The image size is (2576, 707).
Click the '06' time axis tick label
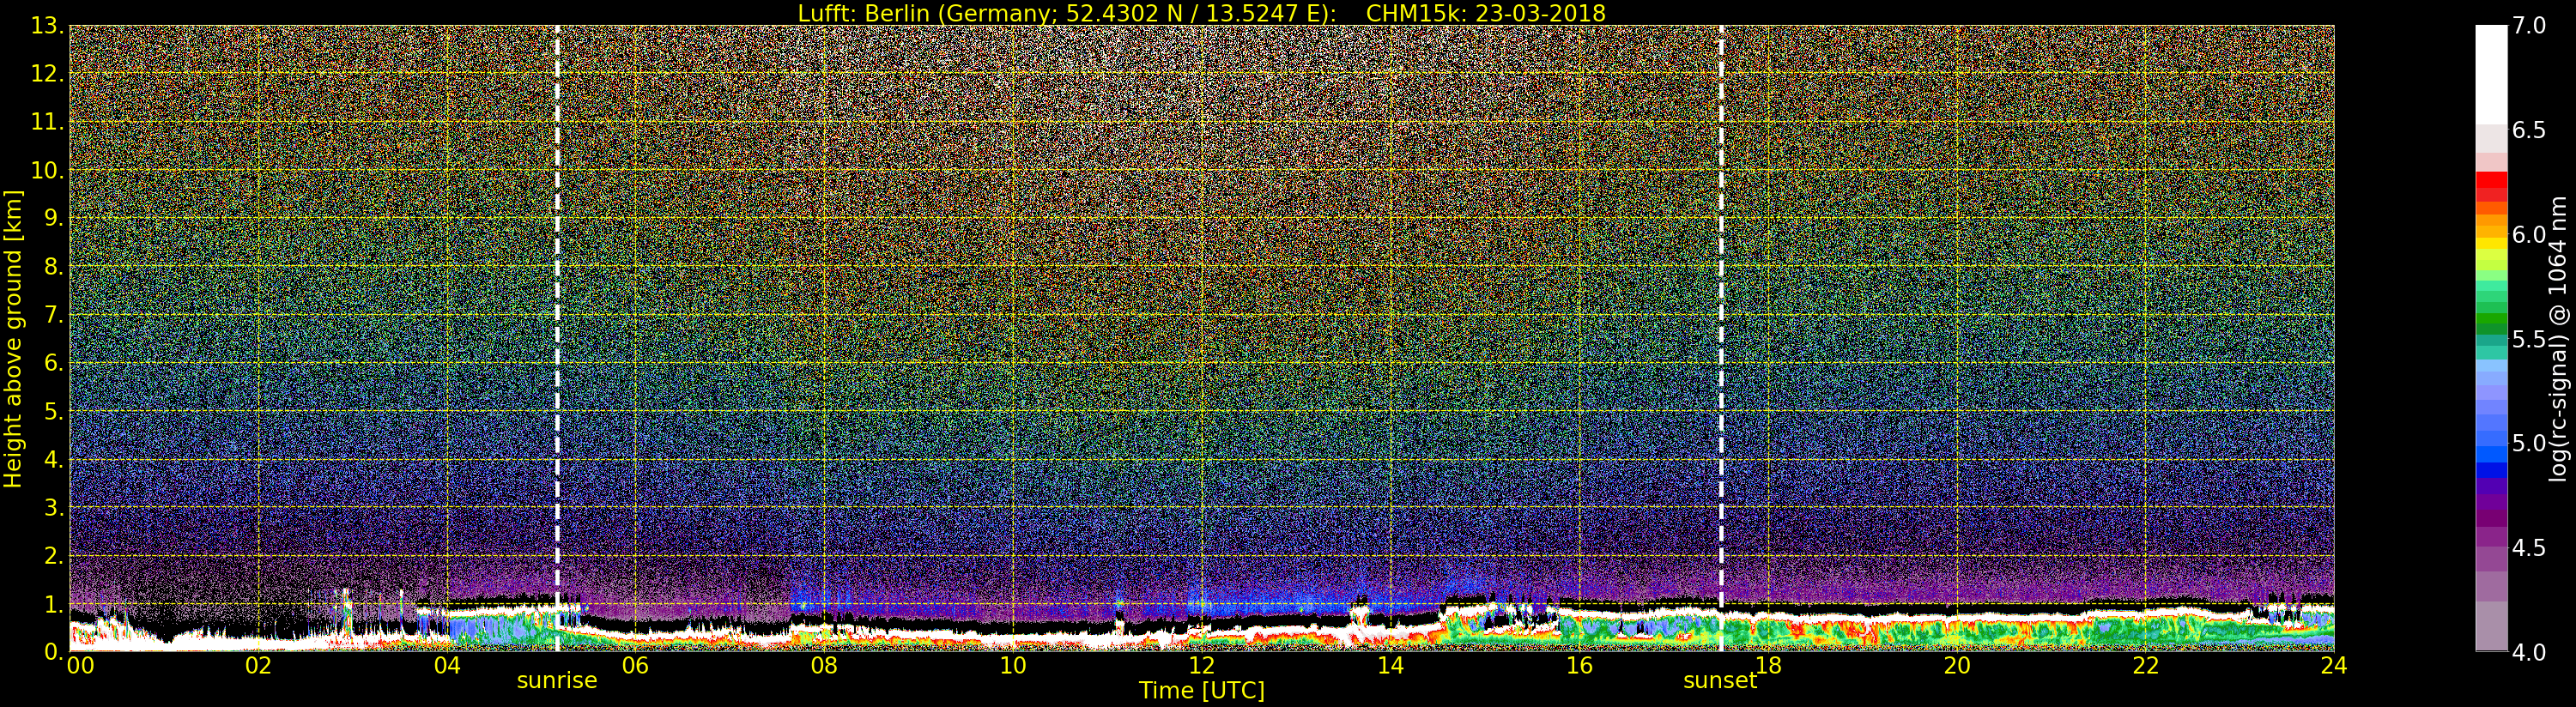click(x=635, y=665)
